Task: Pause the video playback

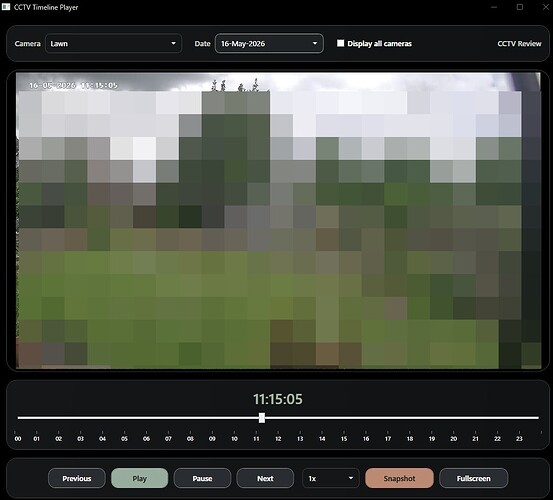Action: click(x=202, y=478)
